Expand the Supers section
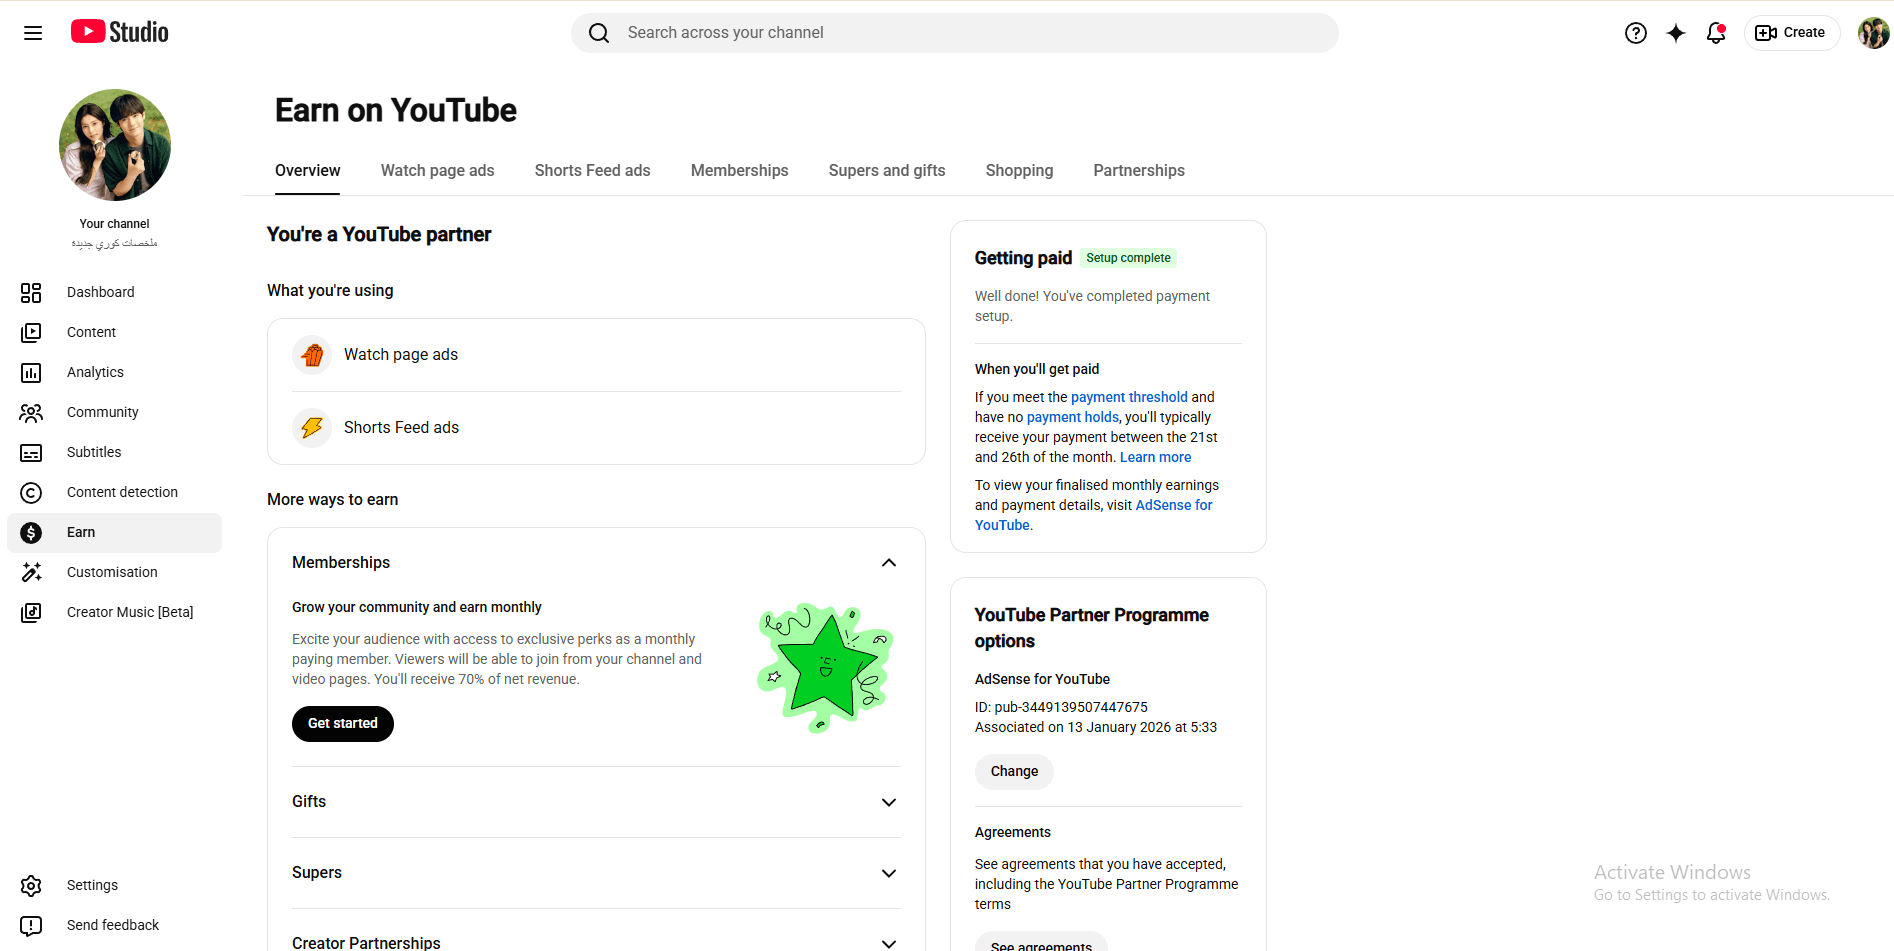Screen dimensions: 1894x951 (889, 873)
